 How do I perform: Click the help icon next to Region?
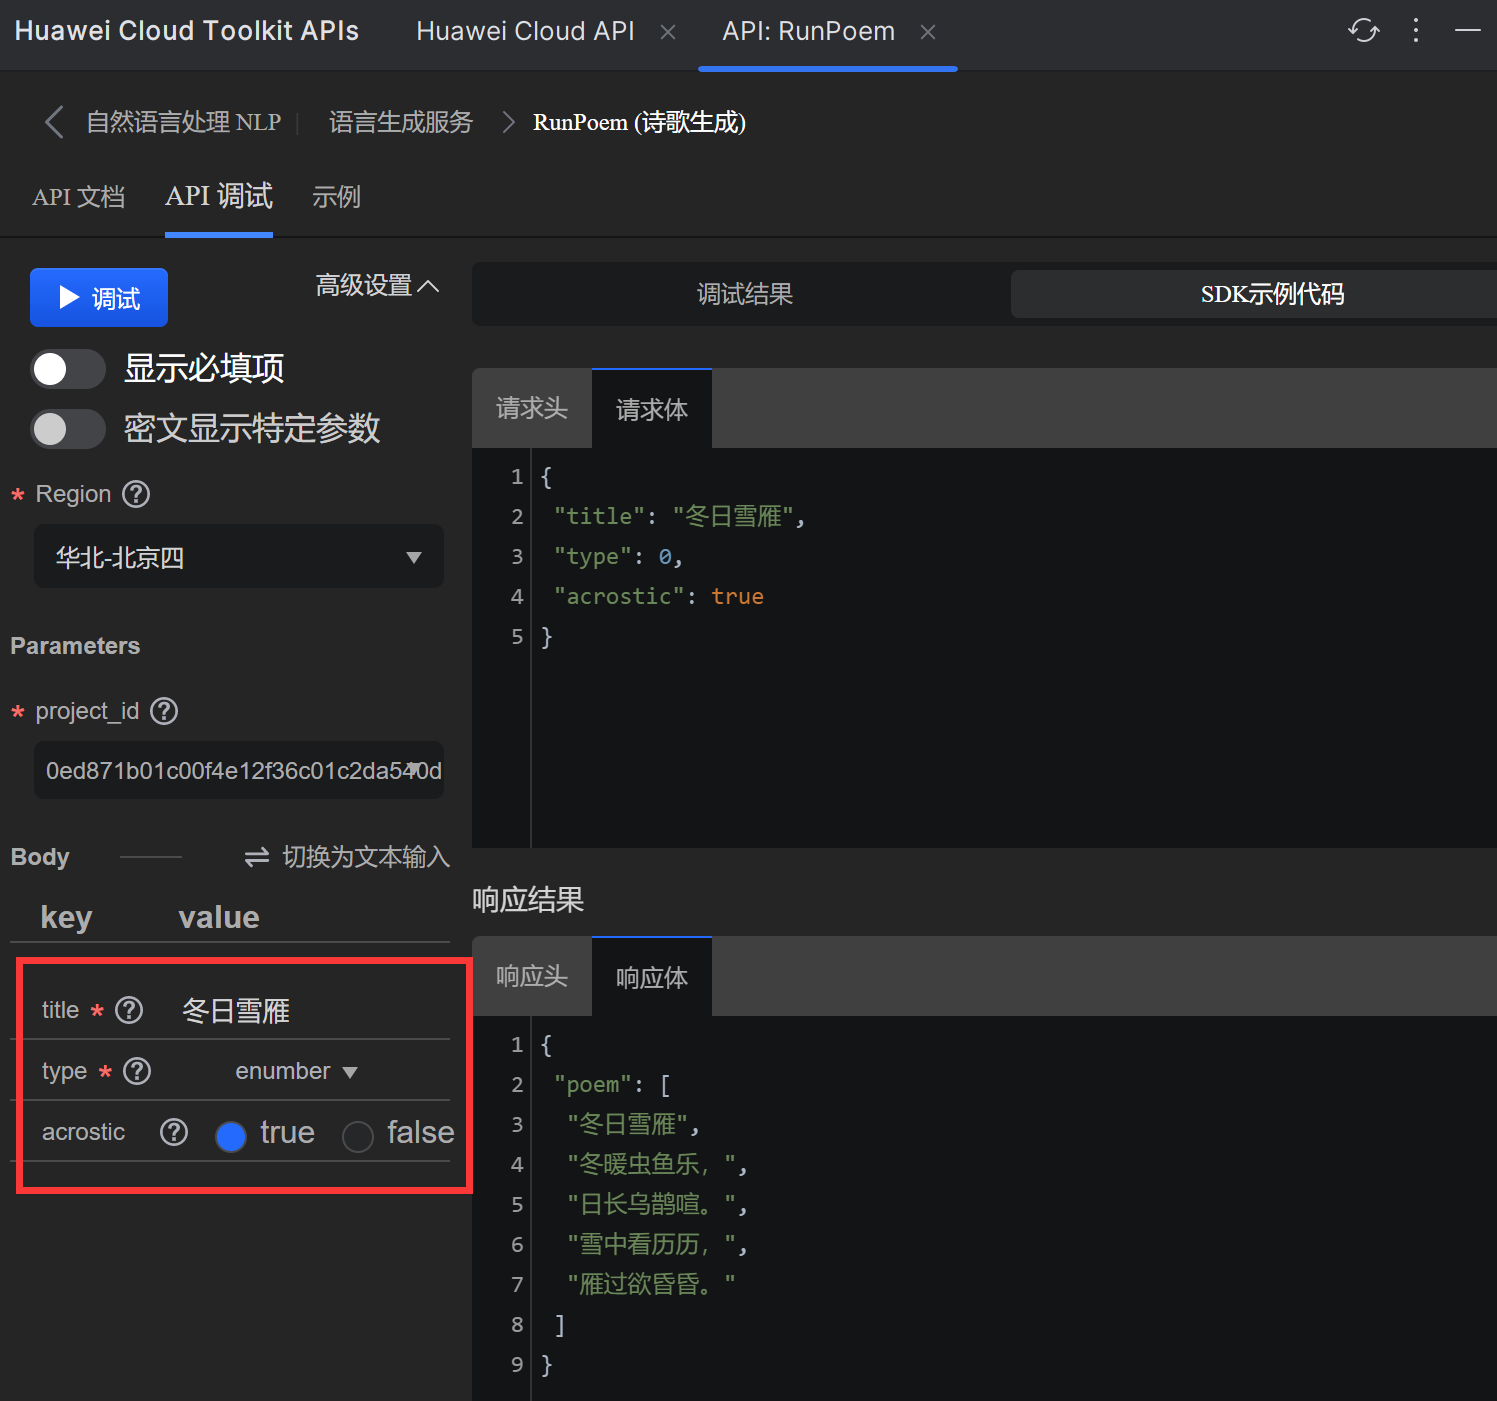136,494
